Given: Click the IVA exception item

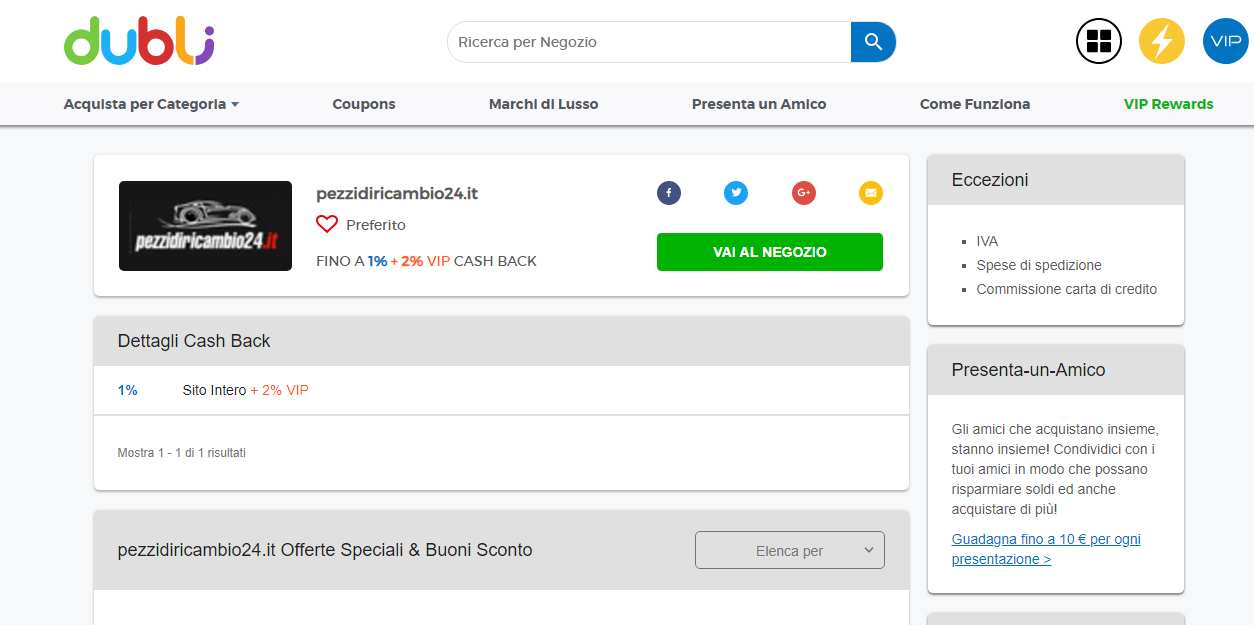Looking at the screenshot, I should [987, 241].
